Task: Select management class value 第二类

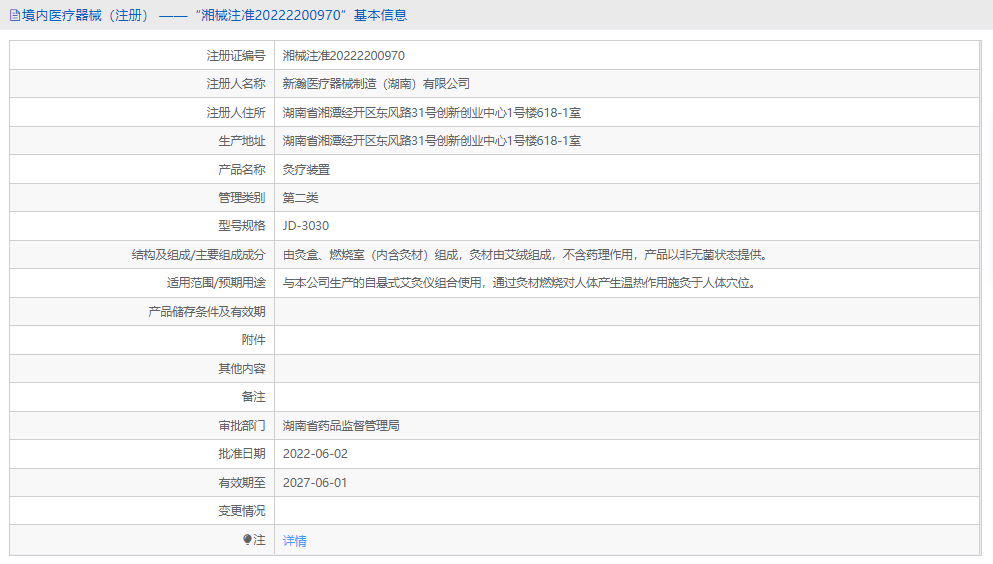Action: click(300, 197)
